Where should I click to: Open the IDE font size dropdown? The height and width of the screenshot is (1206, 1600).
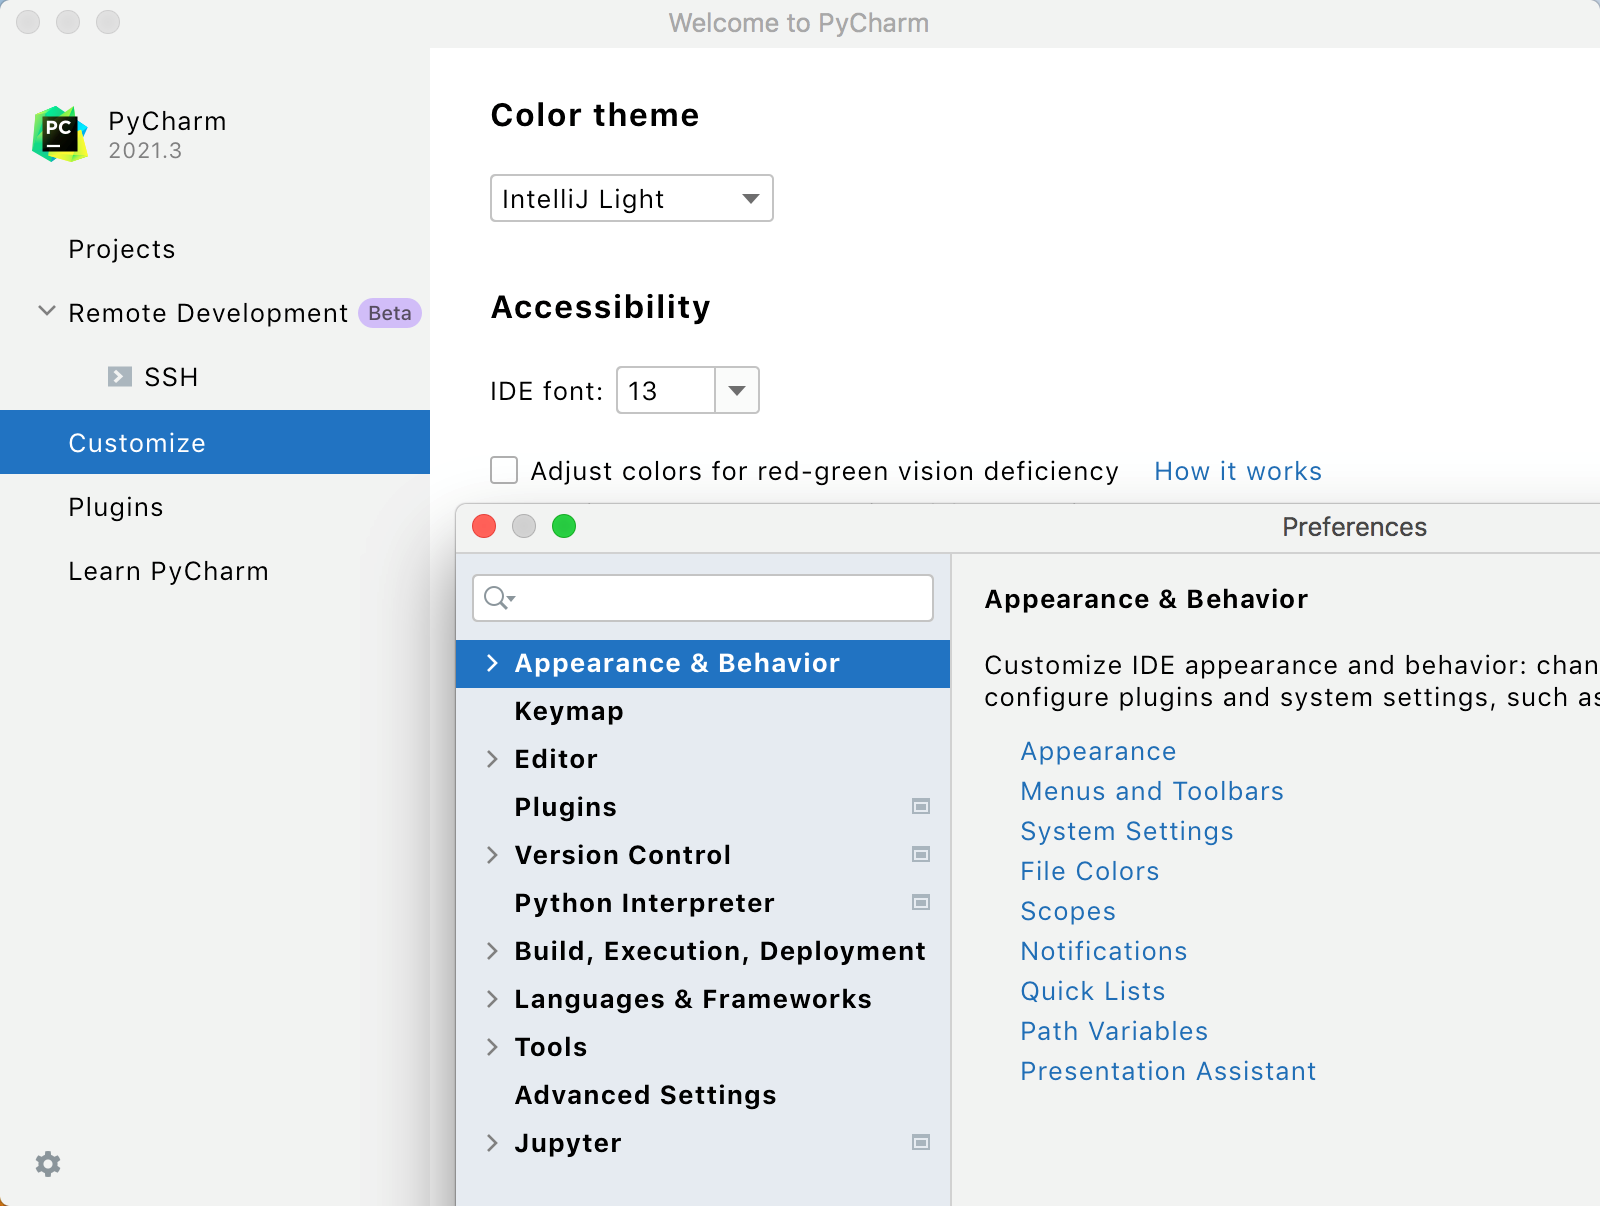point(736,390)
